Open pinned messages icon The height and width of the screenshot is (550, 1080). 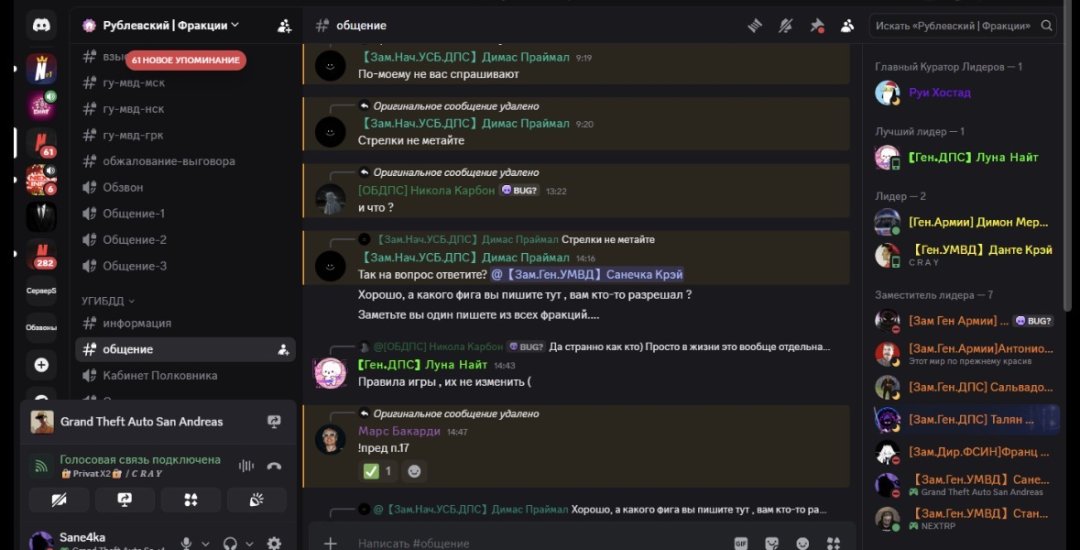(817, 25)
